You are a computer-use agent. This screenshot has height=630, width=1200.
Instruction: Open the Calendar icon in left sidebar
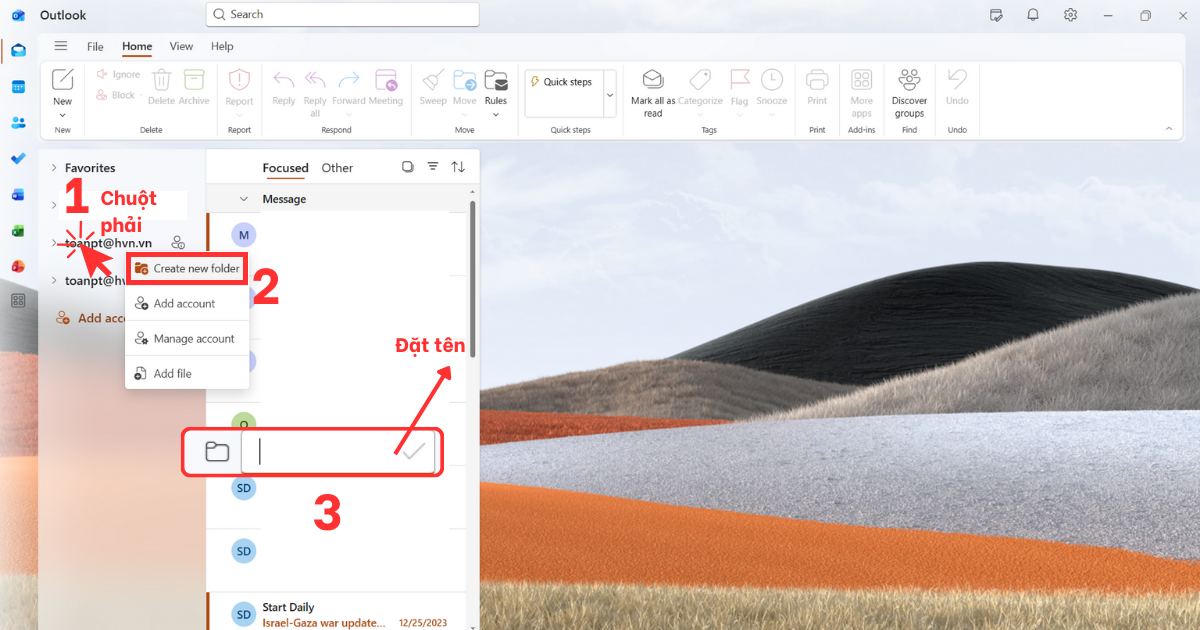[x=18, y=87]
